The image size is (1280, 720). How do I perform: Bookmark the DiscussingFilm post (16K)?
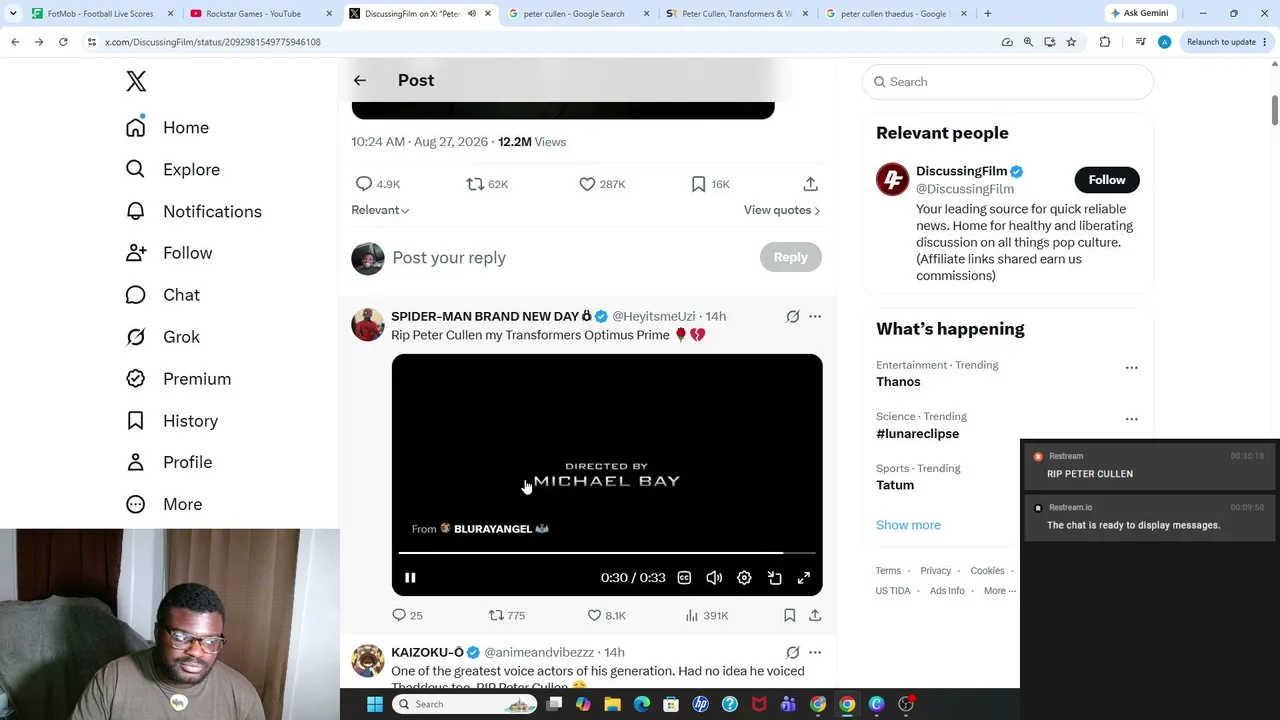(x=711, y=184)
